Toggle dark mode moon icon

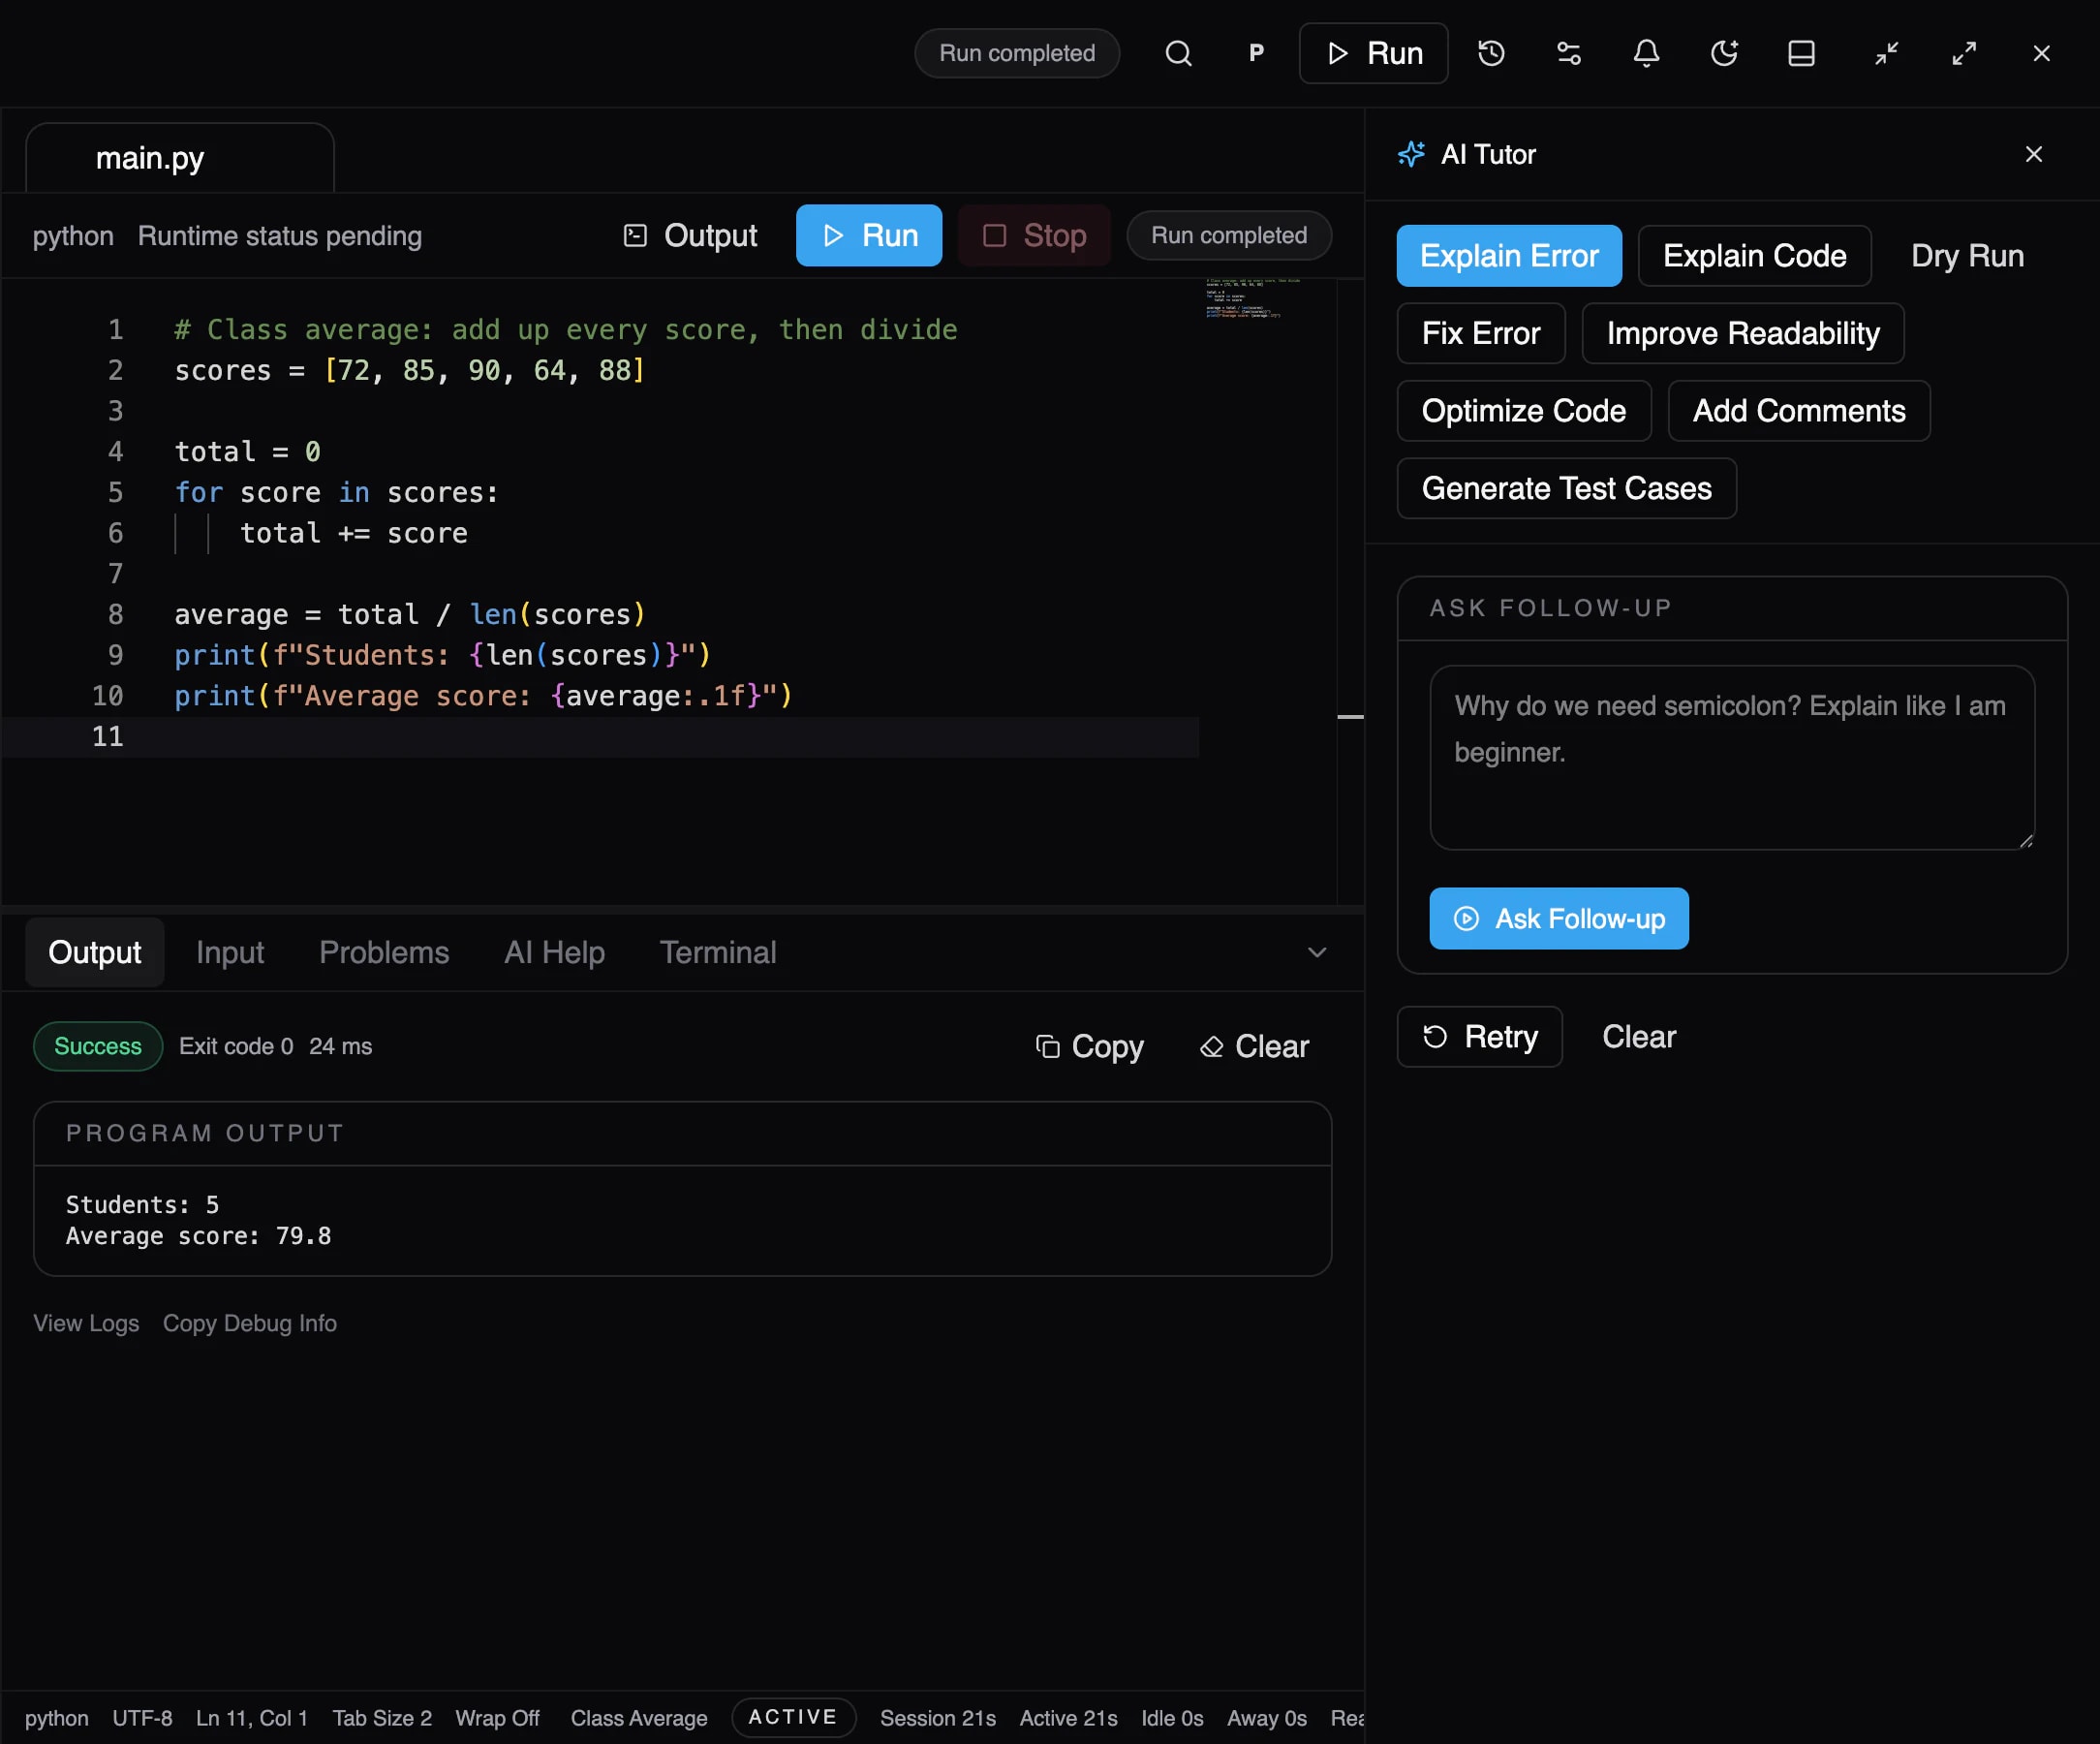point(1724,53)
